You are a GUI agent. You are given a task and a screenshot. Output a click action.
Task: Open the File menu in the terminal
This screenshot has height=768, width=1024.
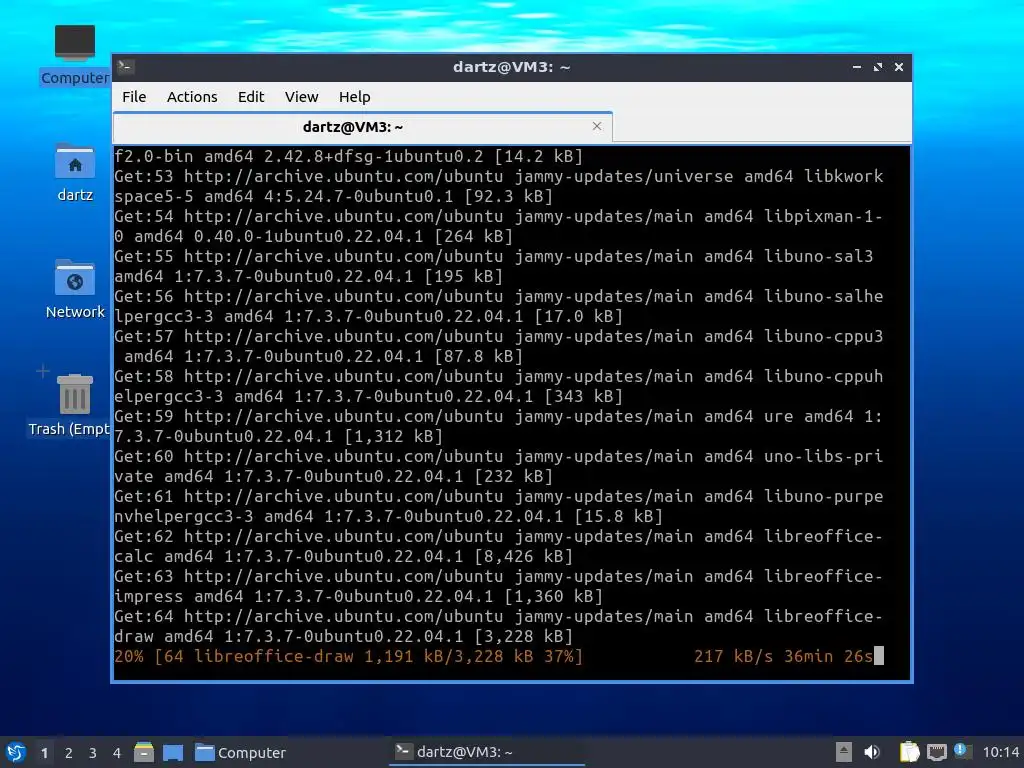pos(134,97)
